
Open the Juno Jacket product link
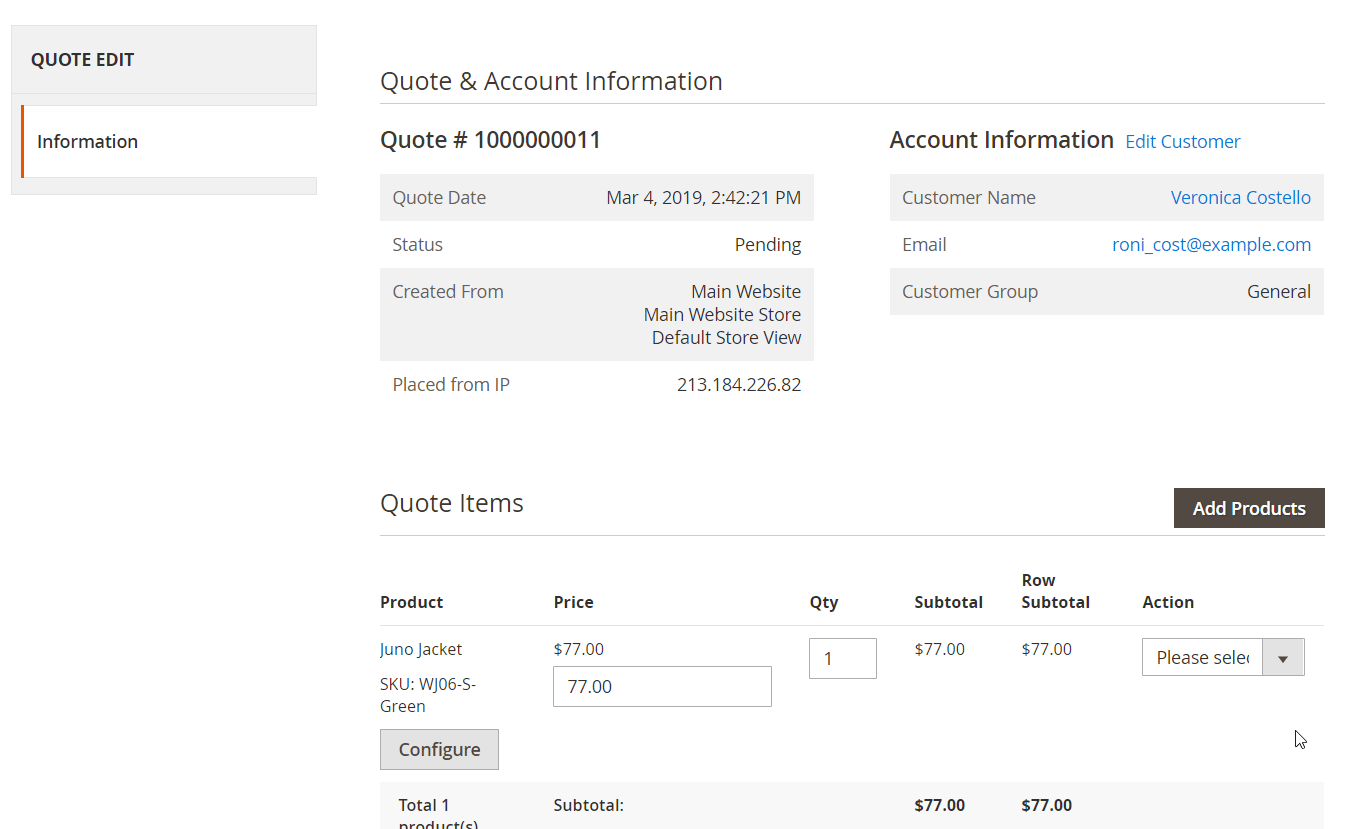421,650
